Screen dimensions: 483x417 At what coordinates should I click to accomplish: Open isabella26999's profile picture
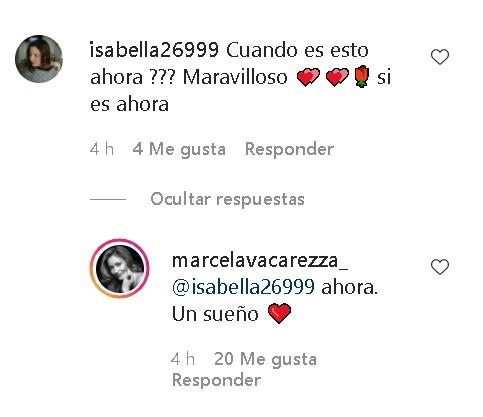[39, 59]
